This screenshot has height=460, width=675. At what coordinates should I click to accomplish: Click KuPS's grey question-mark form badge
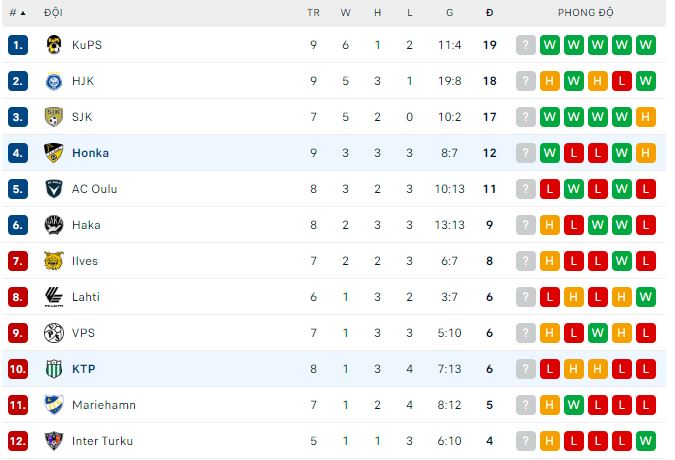pos(526,45)
